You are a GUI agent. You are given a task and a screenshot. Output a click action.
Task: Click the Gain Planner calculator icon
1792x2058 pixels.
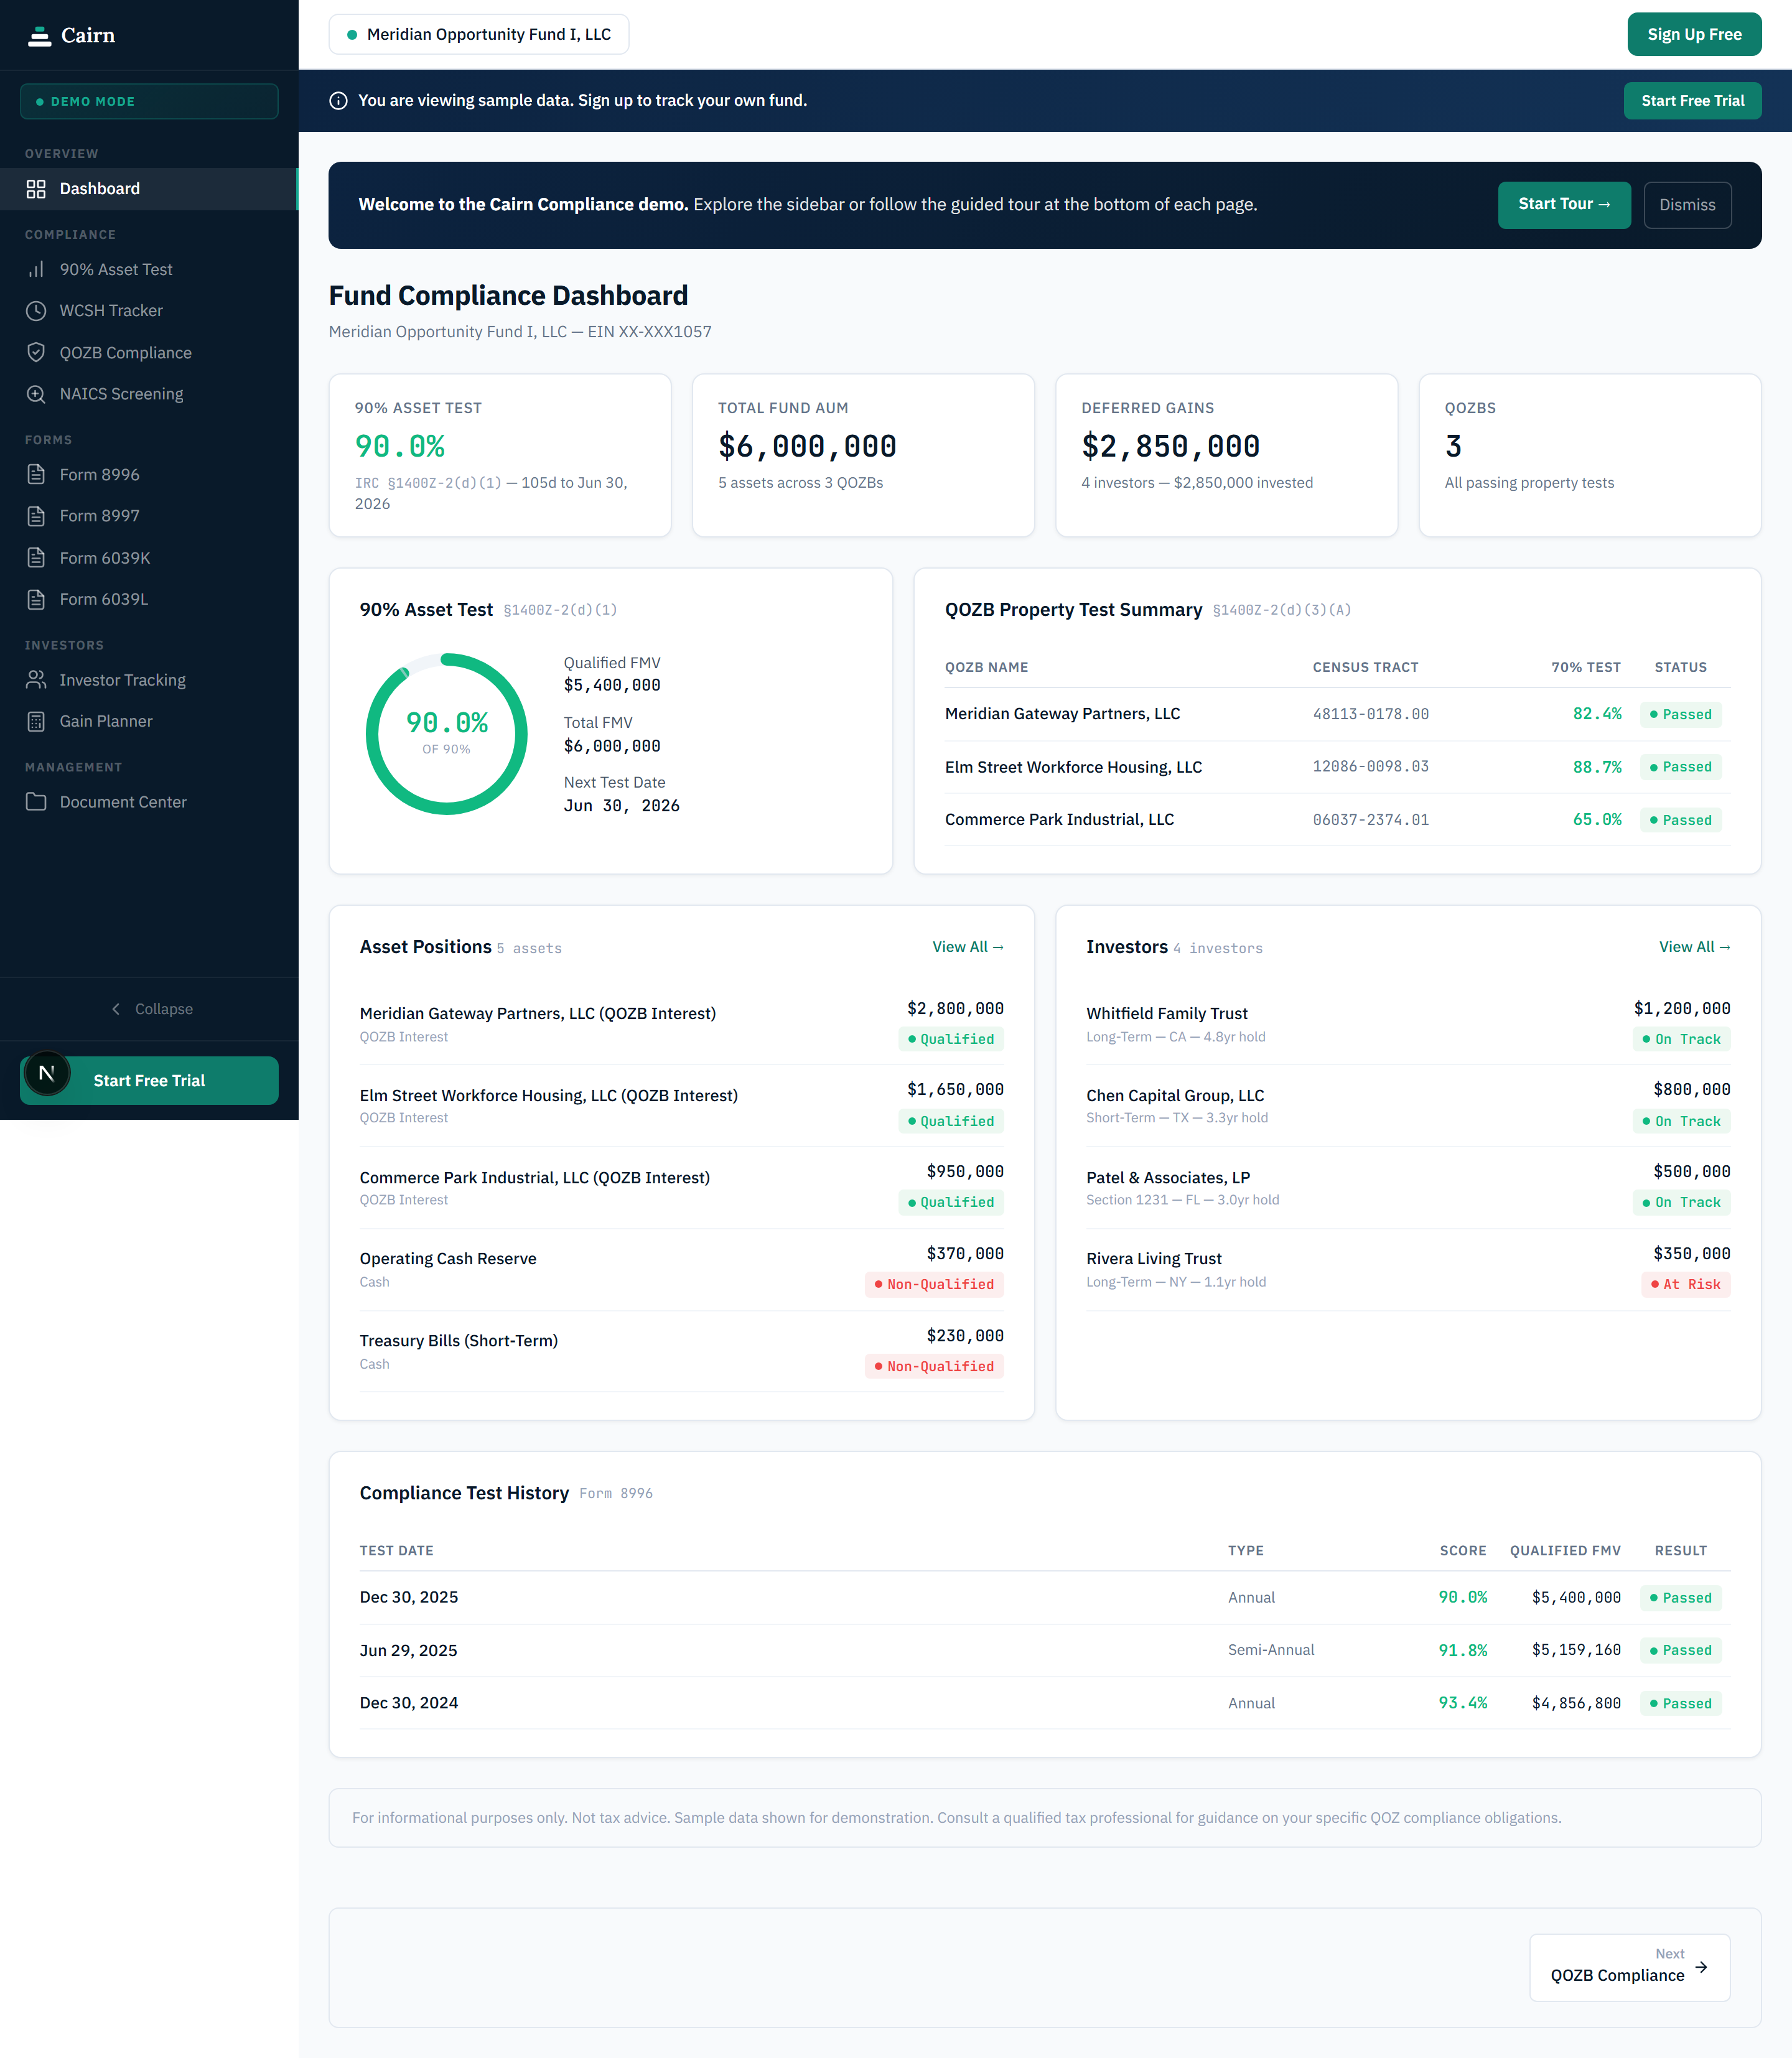point(36,721)
